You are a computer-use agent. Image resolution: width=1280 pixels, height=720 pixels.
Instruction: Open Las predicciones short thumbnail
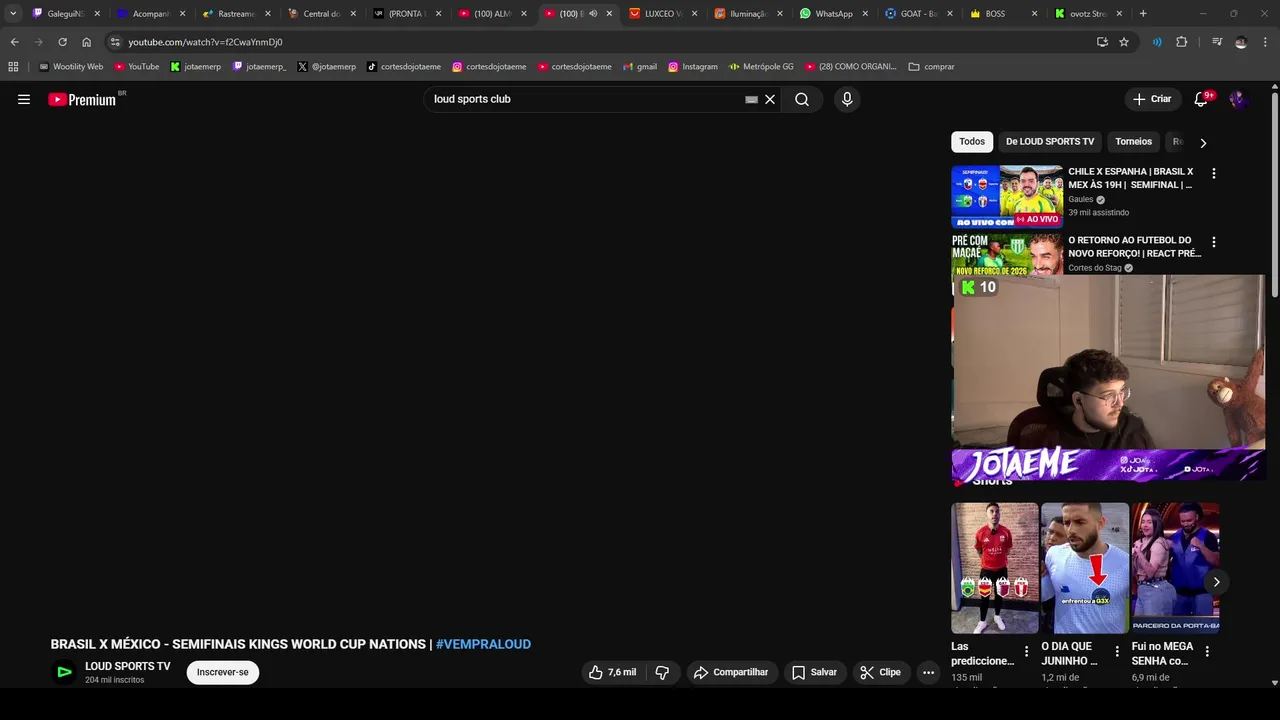[x=995, y=568]
